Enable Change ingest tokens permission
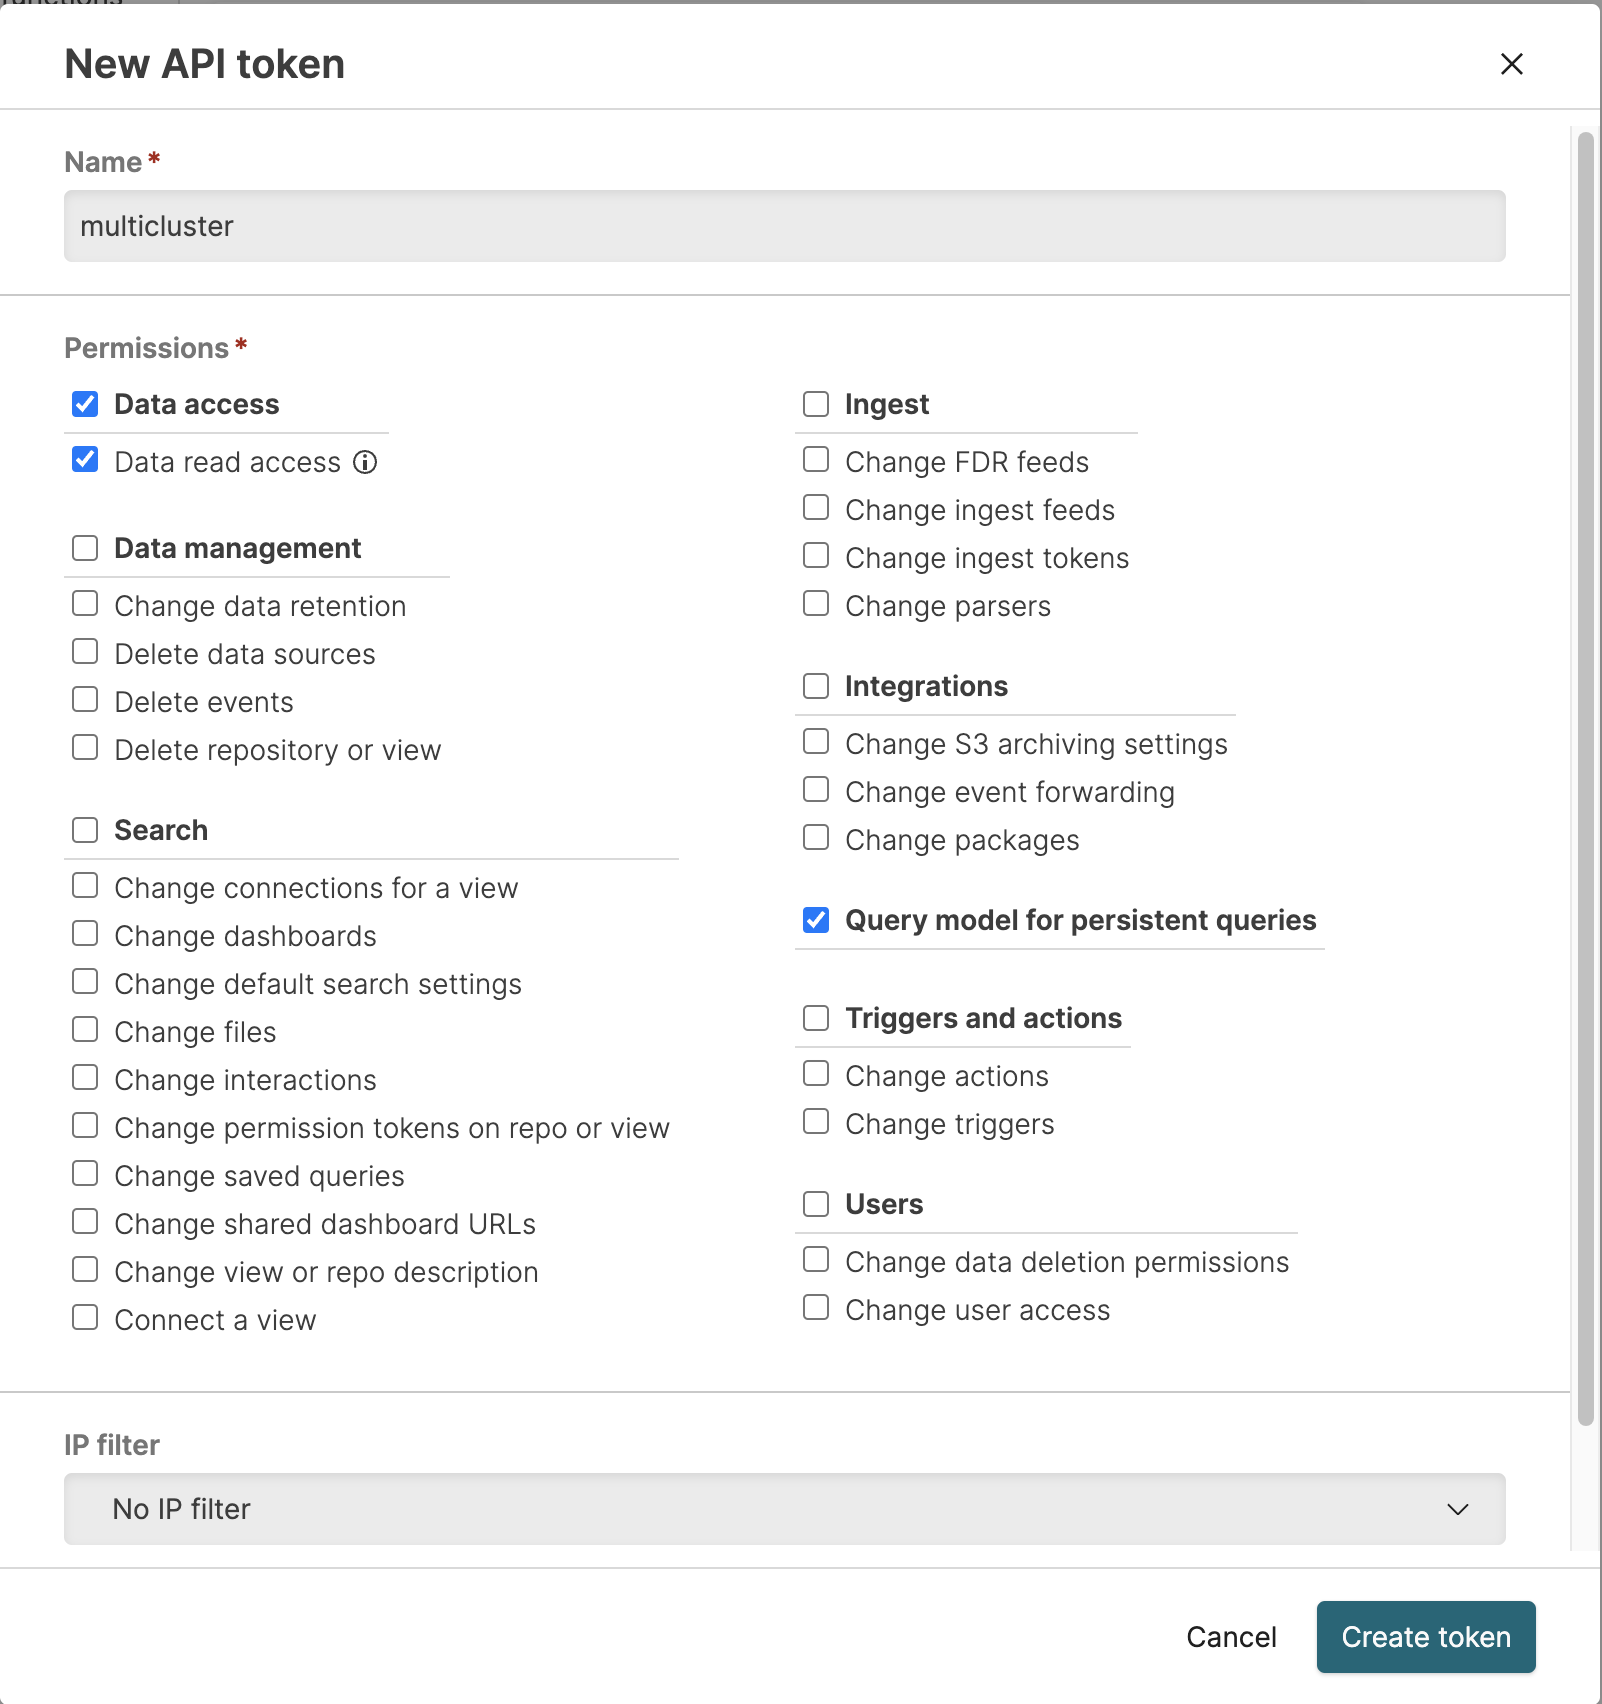 tap(816, 556)
